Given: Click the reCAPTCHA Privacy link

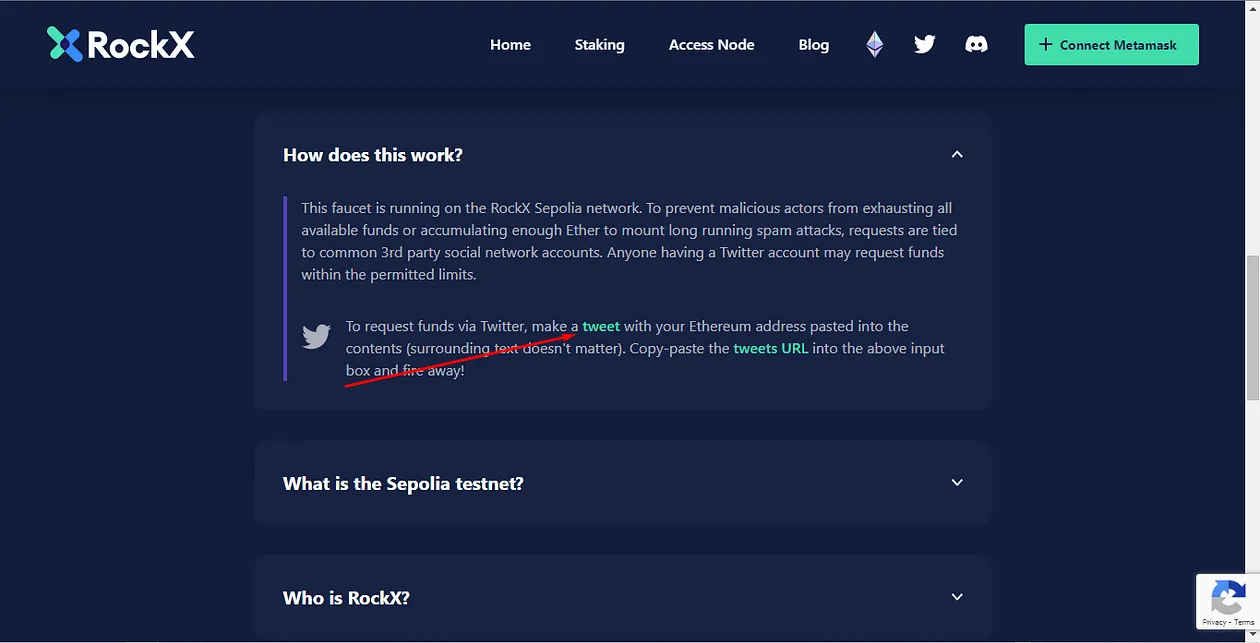Looking at the screenshot, I should [x=1214, y=622].
